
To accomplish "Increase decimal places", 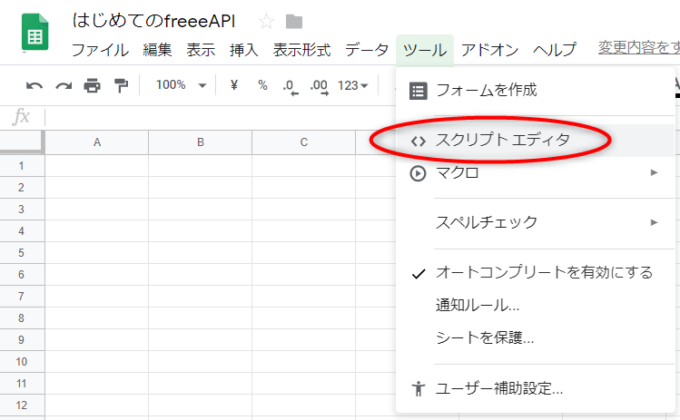I will pos(319,86).
